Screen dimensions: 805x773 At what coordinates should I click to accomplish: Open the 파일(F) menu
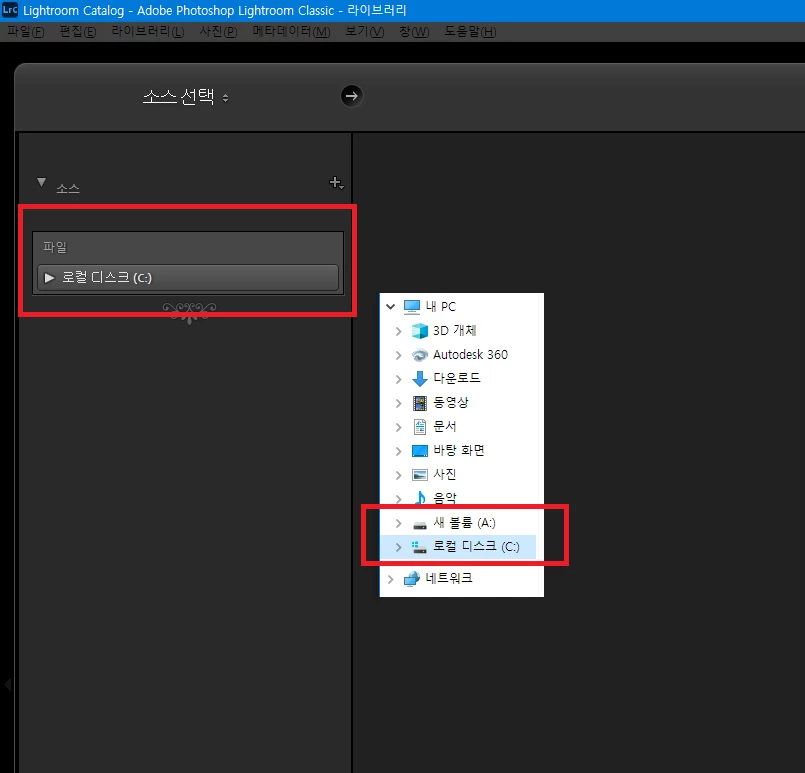click(25, 32)
